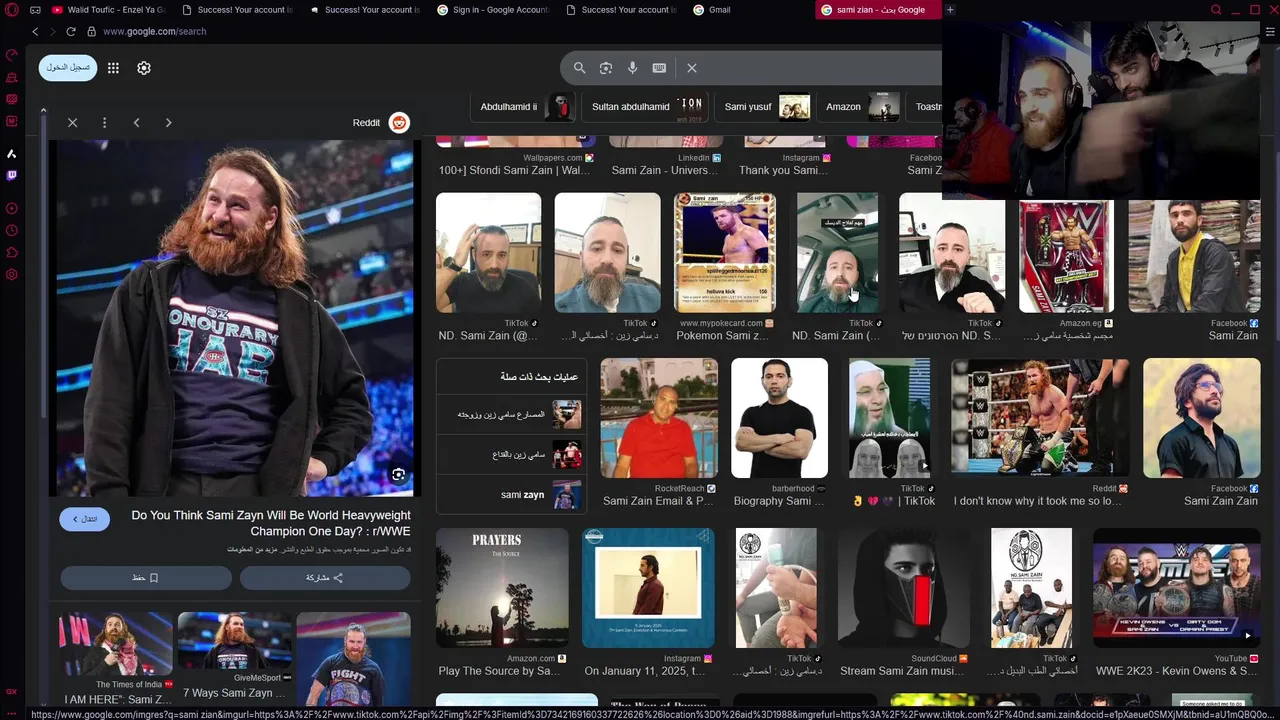Reload the current page
Screen dimensions: 1280x720
73,31
